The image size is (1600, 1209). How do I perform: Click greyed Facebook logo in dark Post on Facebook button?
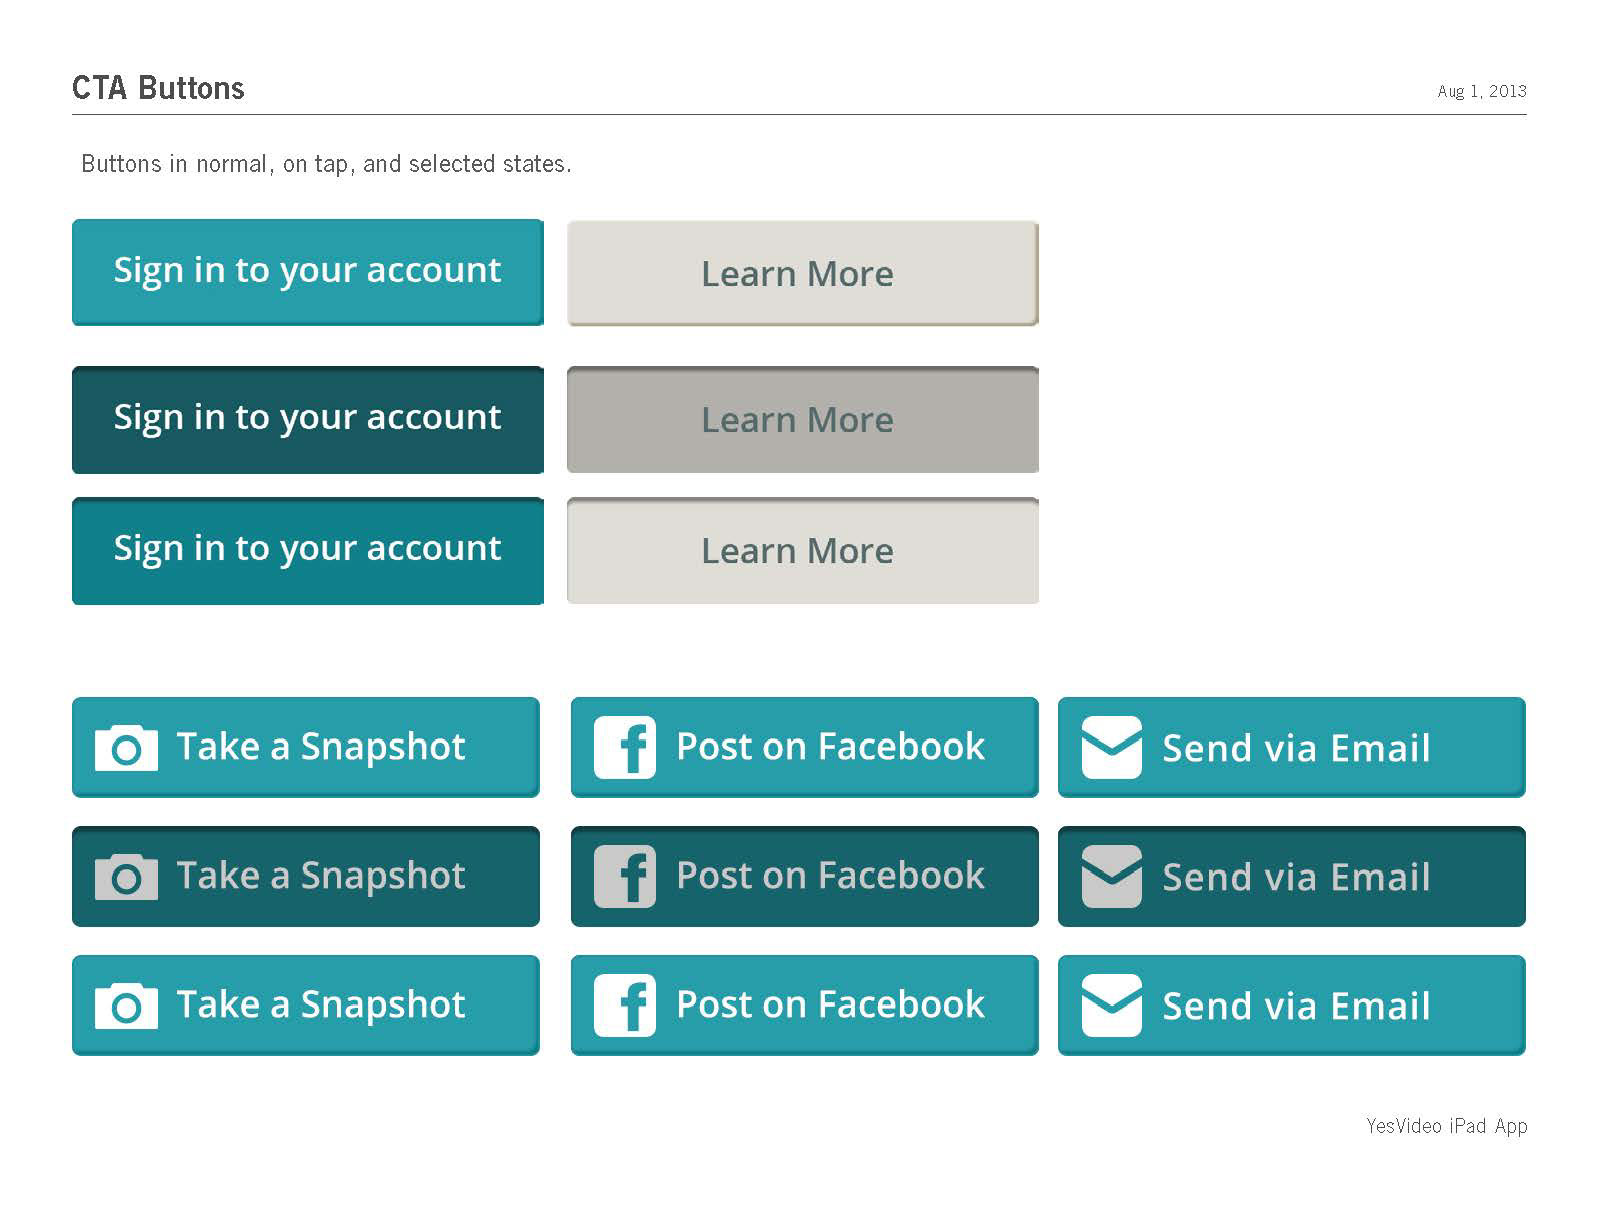tap(625, 876)
